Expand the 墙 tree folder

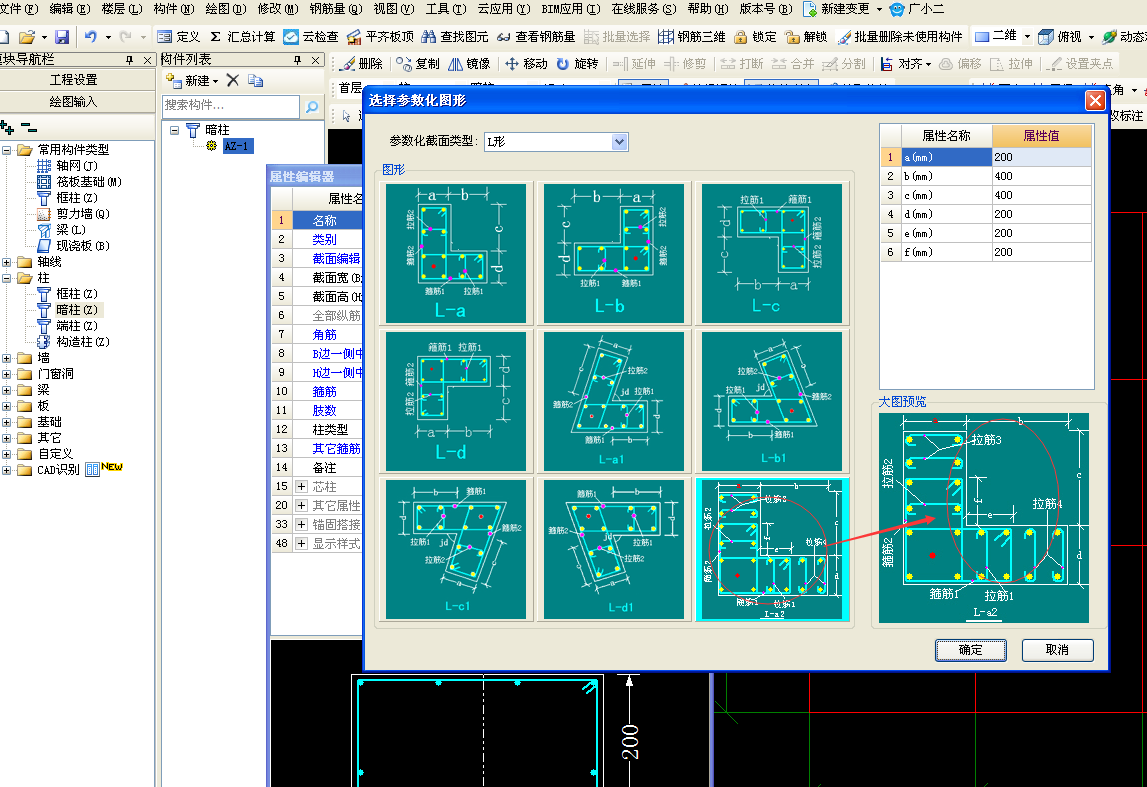pos(7,358)
